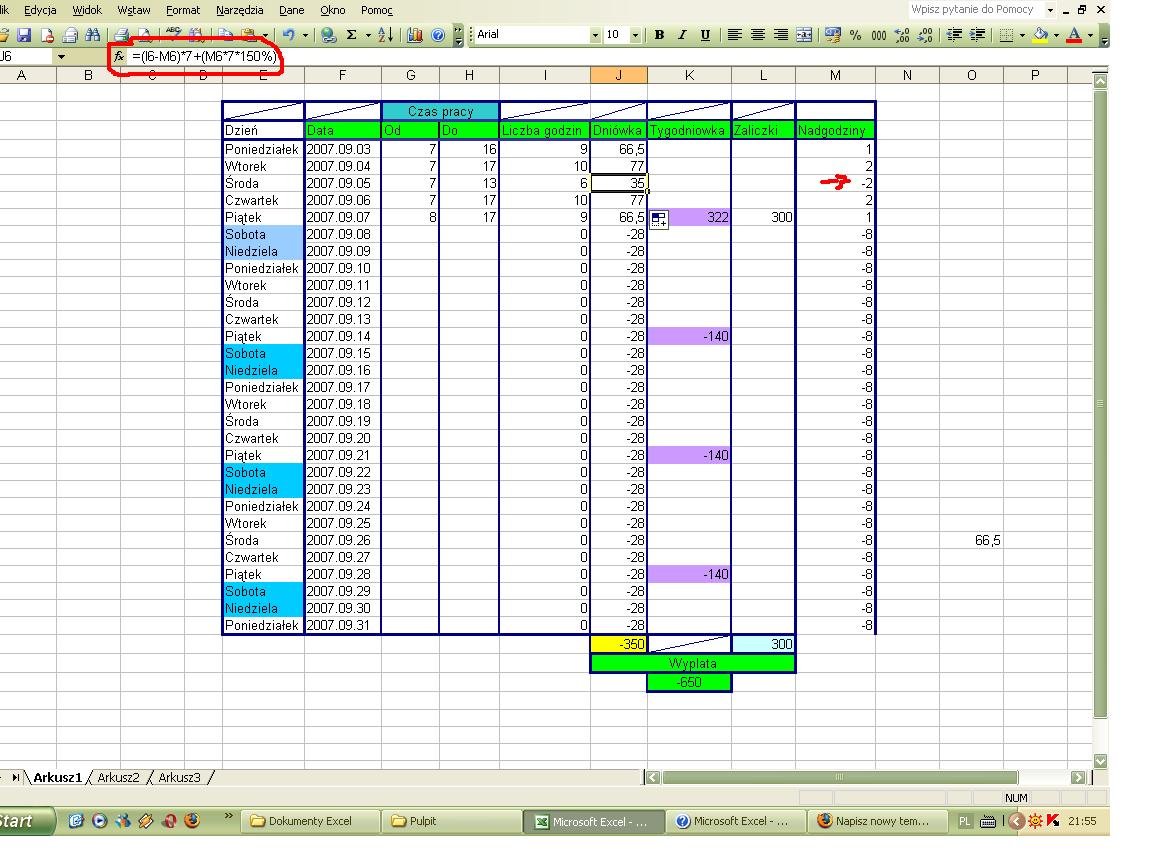Expand the help question box dropdown
The height and width of the screenshot is (864, 1152).
tap(1050, 10)
